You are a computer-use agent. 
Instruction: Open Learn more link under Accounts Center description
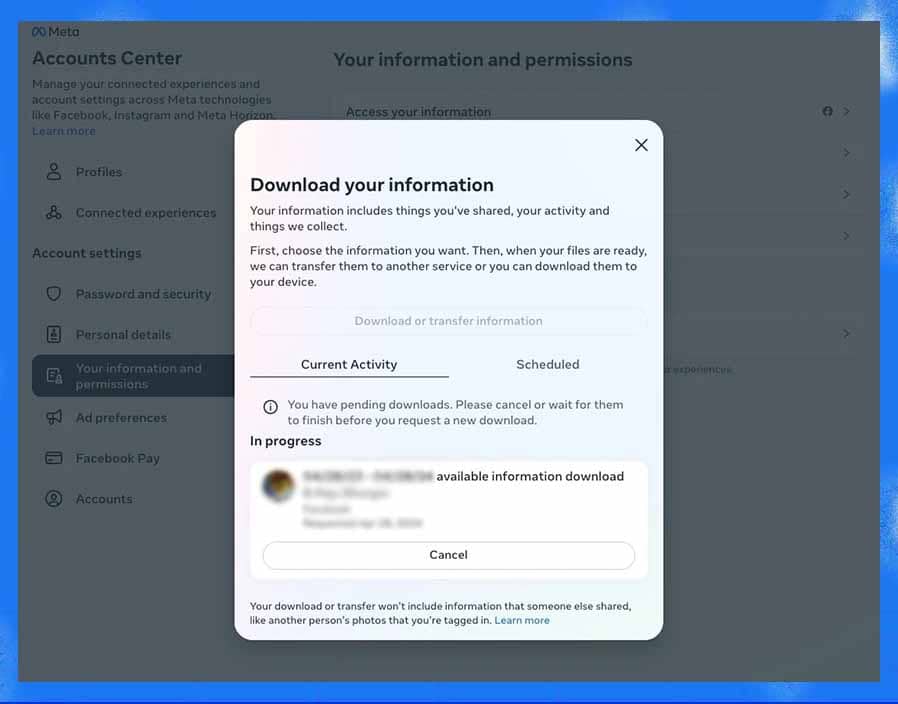click(64, 131)
